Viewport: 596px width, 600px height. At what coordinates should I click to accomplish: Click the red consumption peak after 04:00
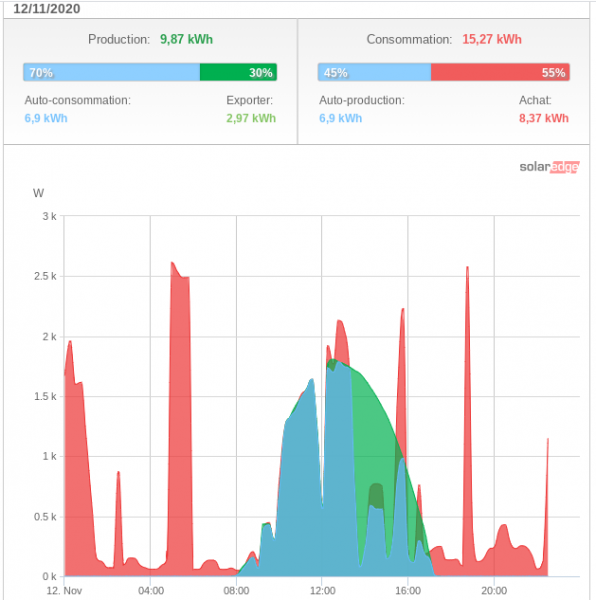click(180, 421)
